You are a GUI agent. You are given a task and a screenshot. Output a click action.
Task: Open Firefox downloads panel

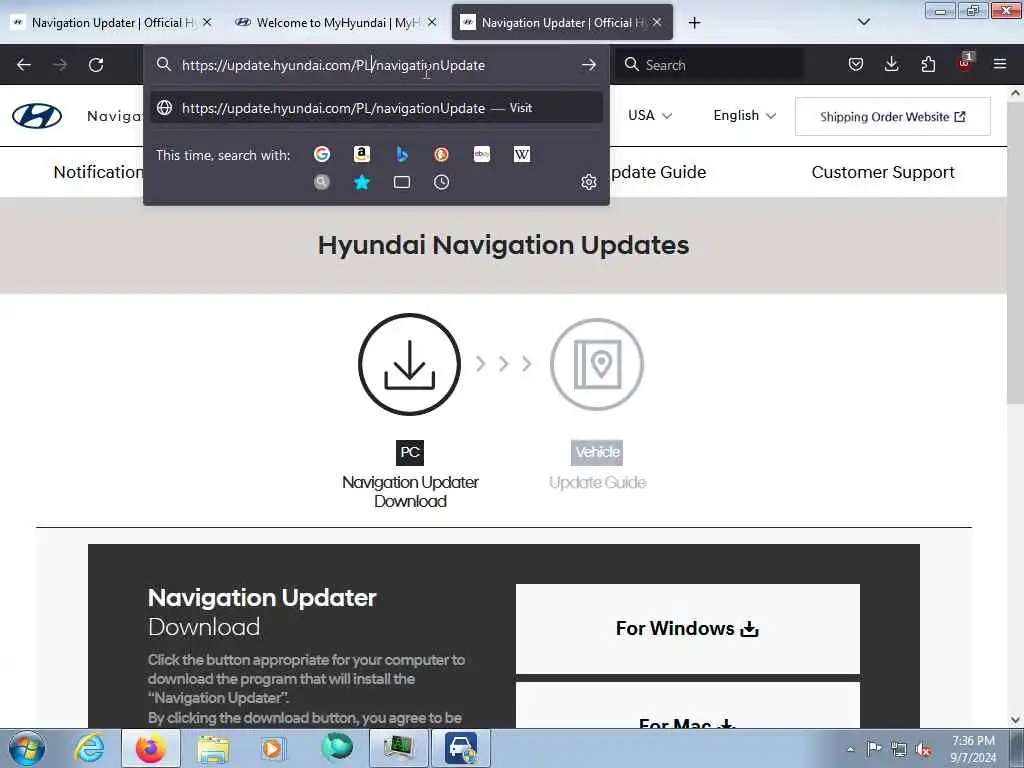point(891,64)
